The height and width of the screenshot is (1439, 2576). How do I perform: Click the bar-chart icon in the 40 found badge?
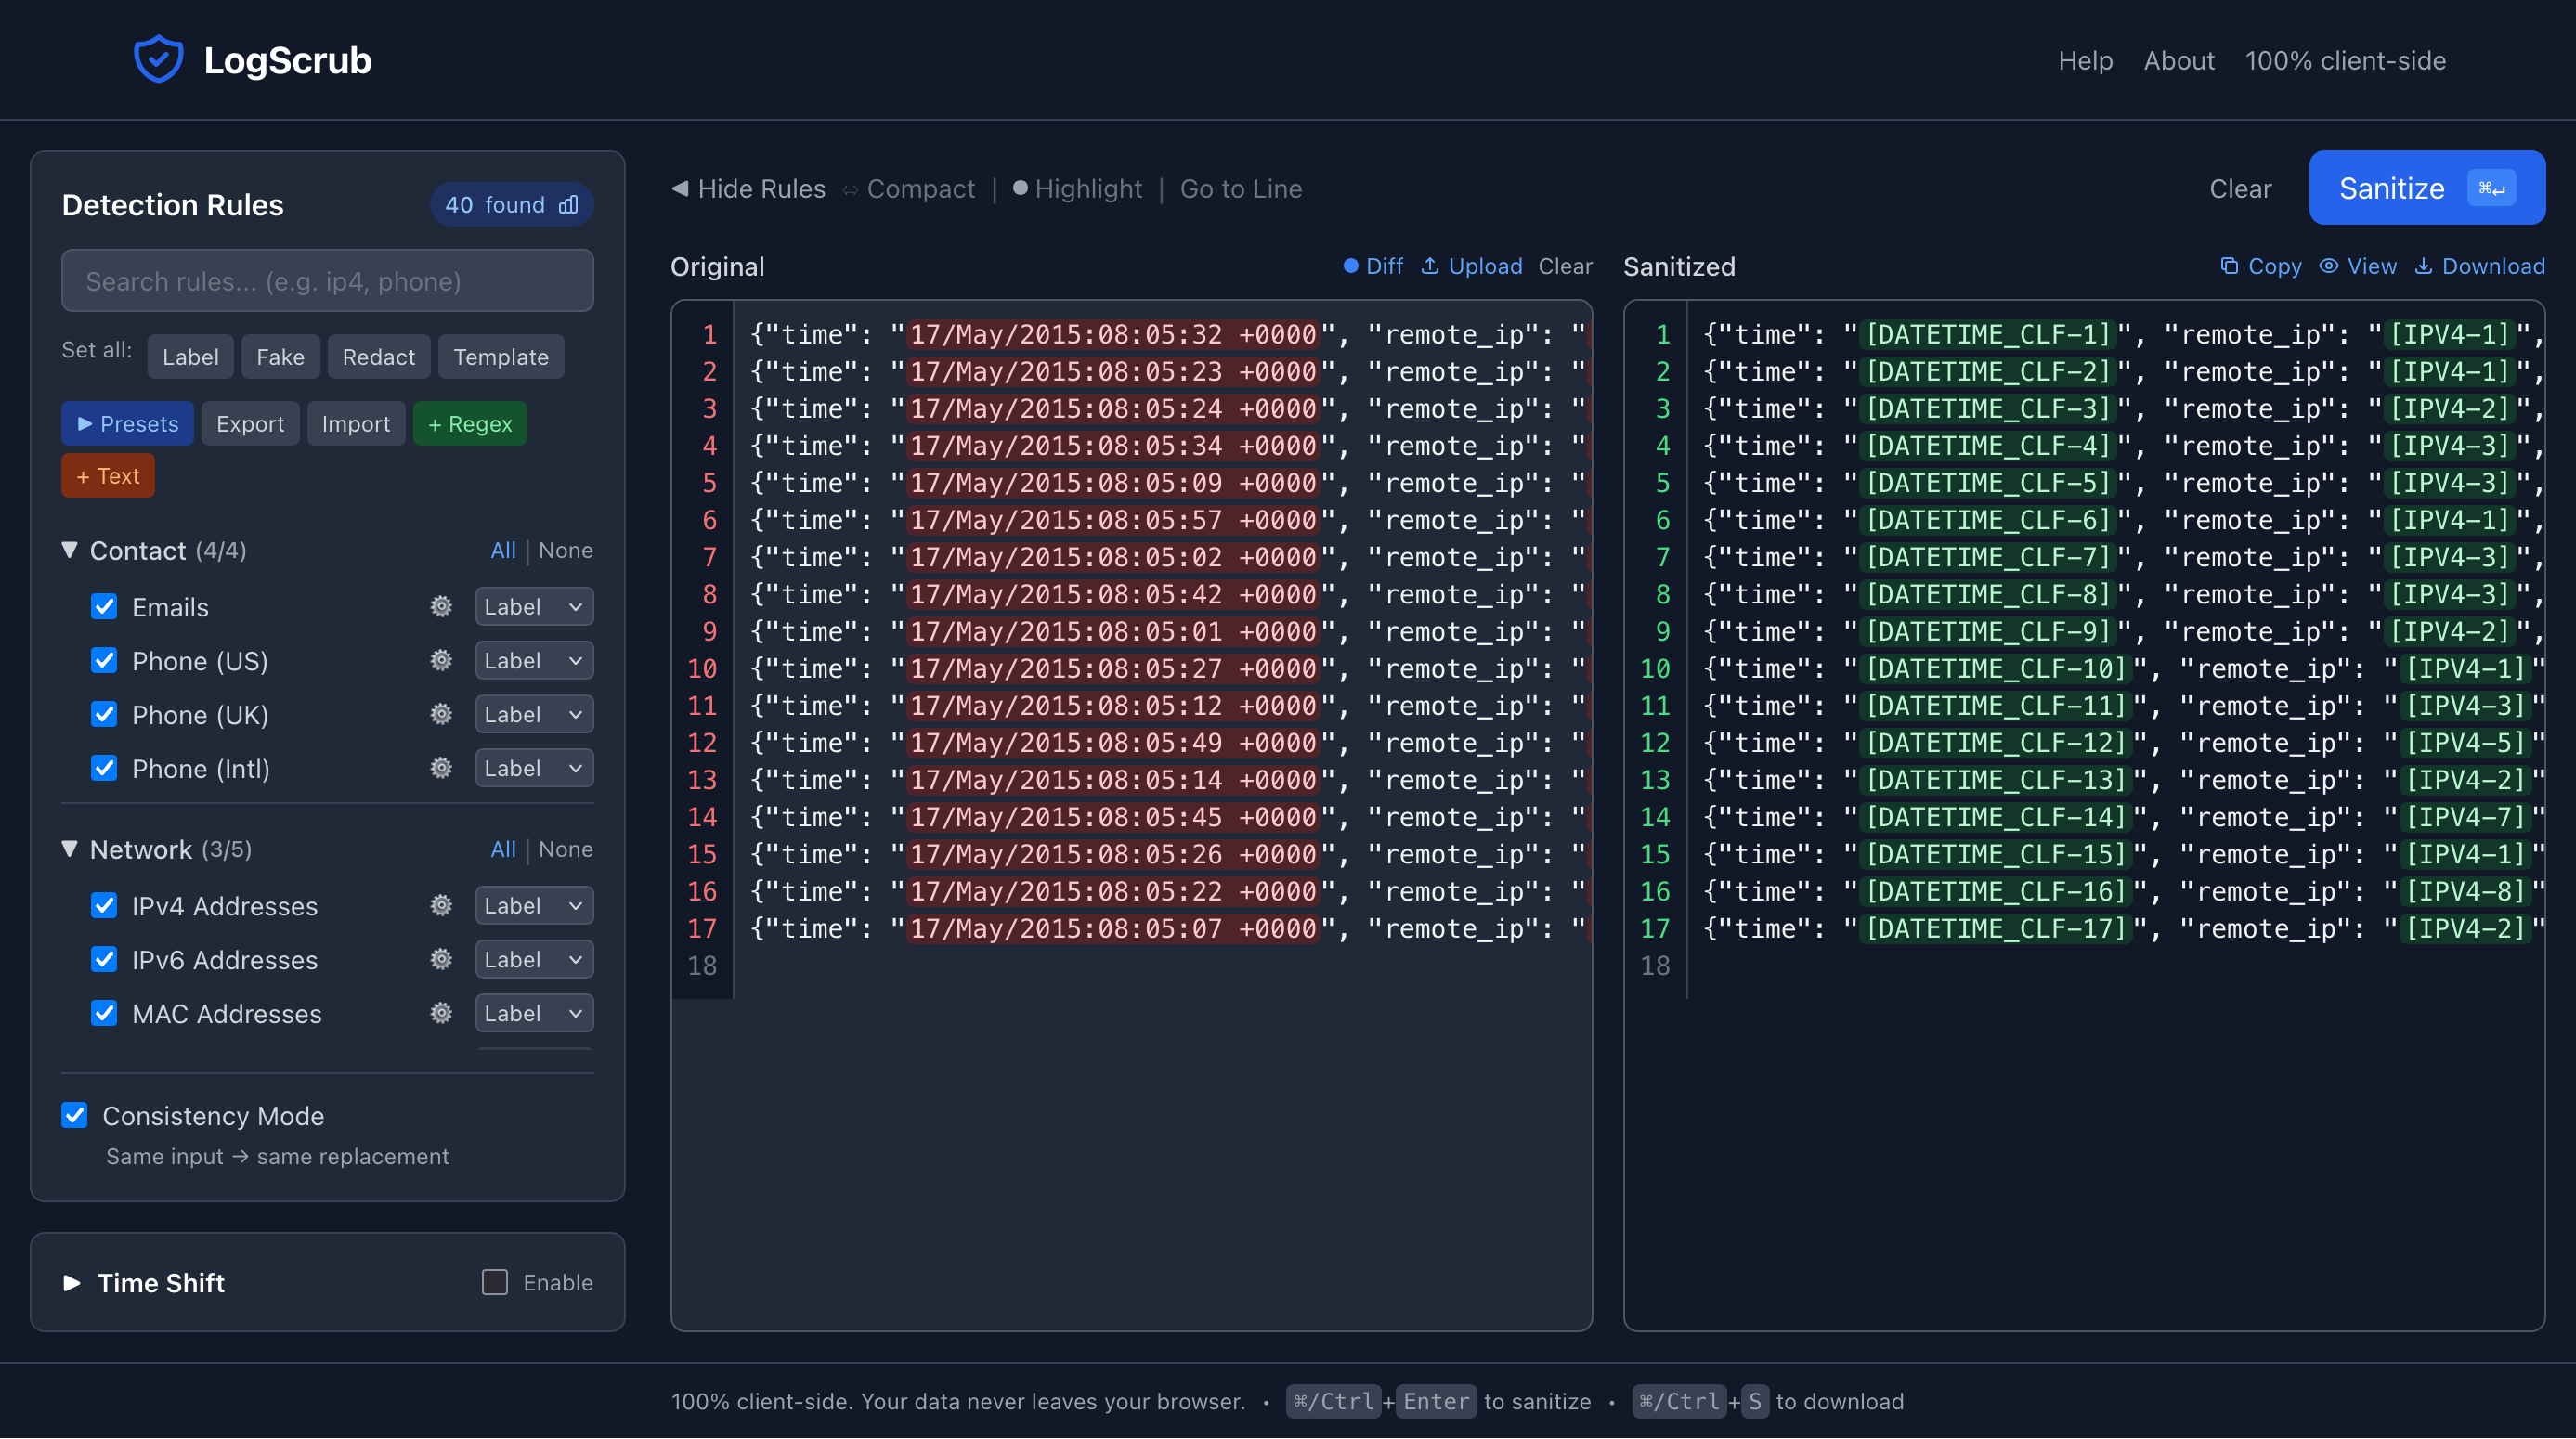(x=568, y=204)
